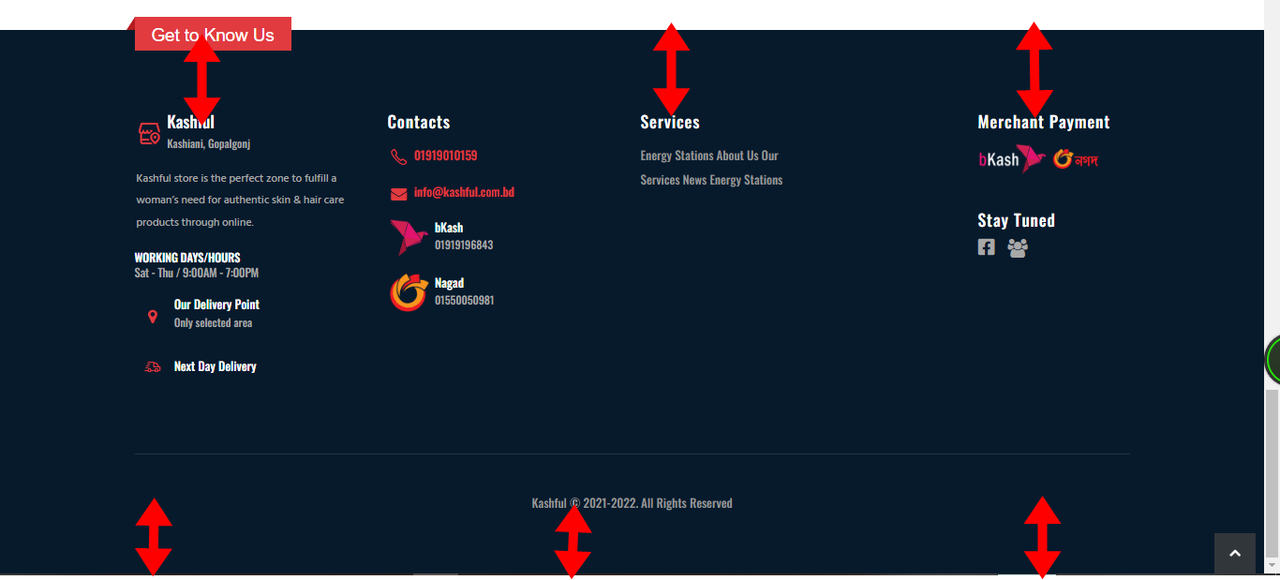Image resolution: width=1280 pixels, height=580 pixels.
Task: Click the envelope icon beside the email address
Action: 399,193
